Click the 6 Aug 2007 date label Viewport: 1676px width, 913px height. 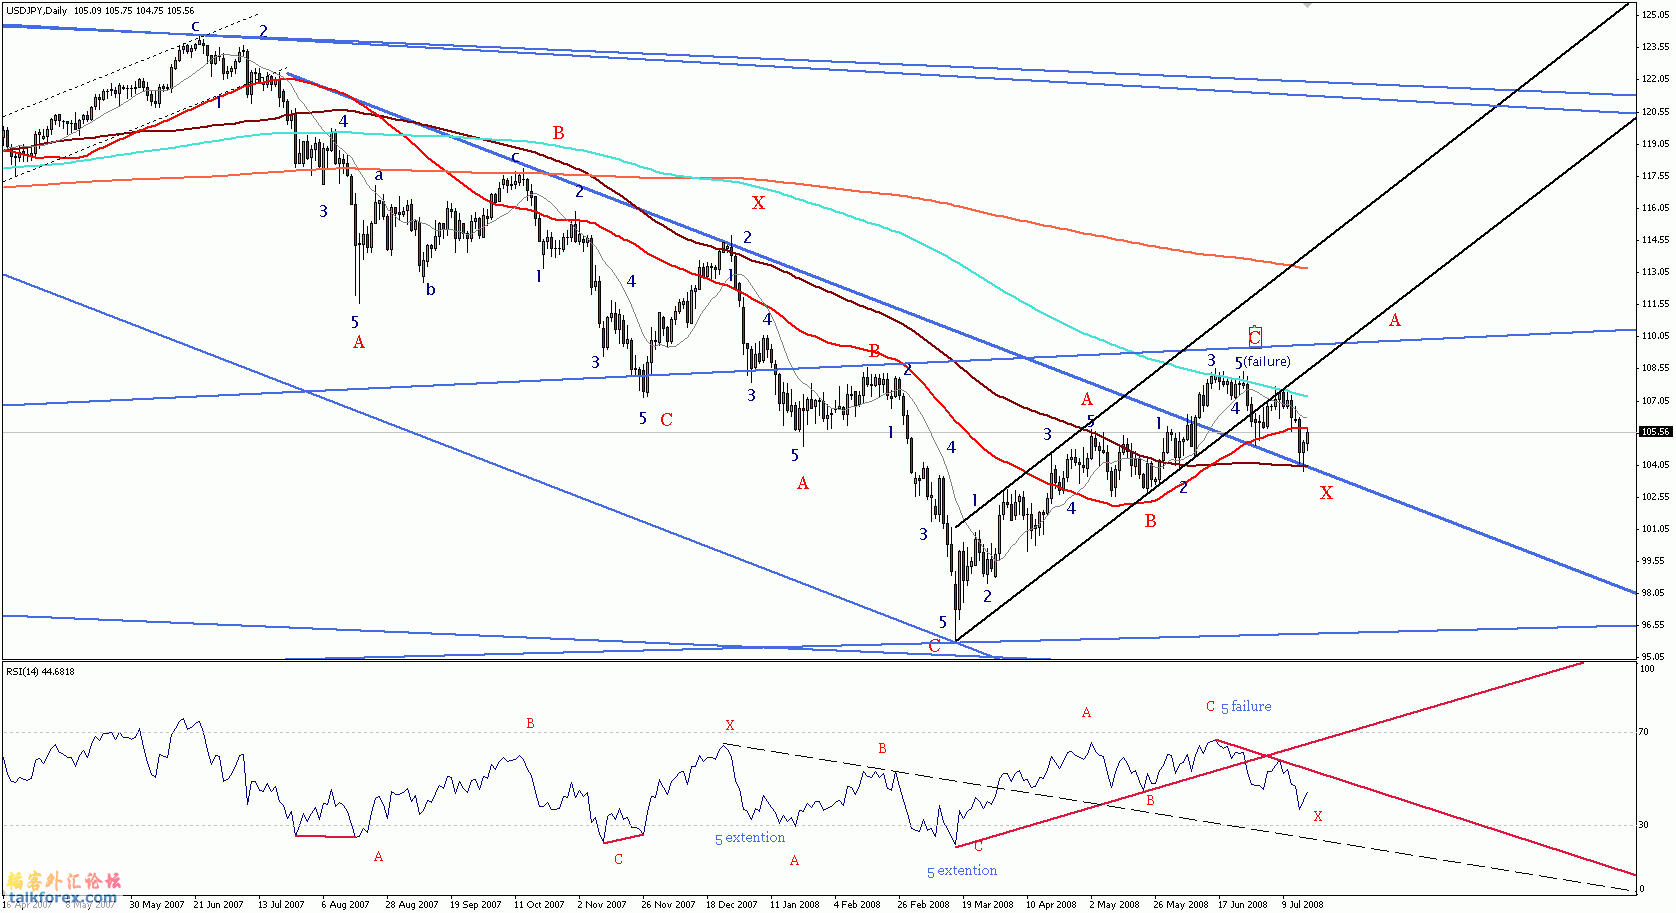click(346, 905)
